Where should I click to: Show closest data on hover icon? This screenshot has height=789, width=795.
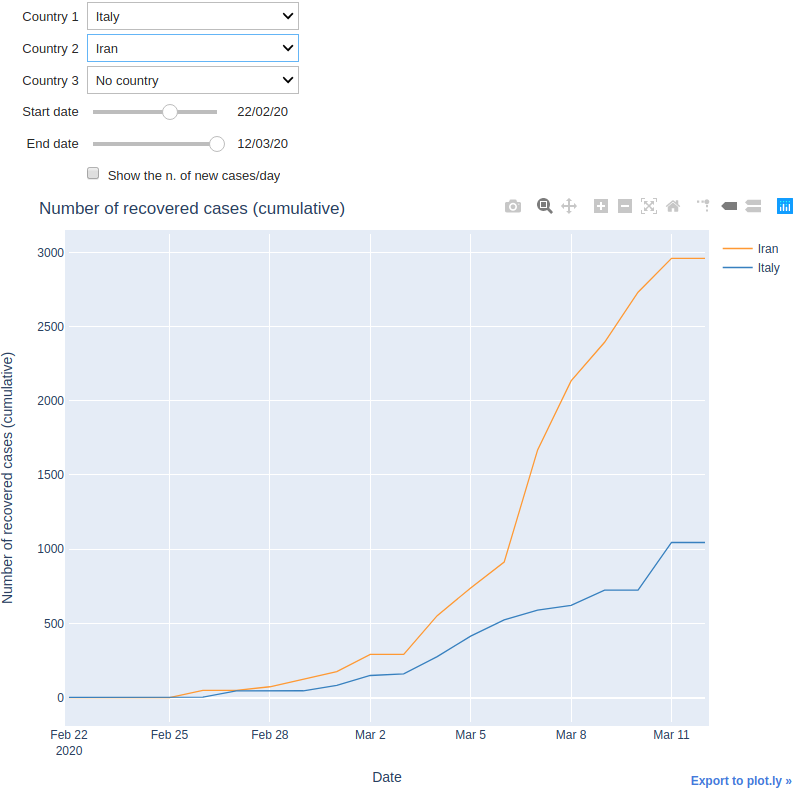pos(729,206)
